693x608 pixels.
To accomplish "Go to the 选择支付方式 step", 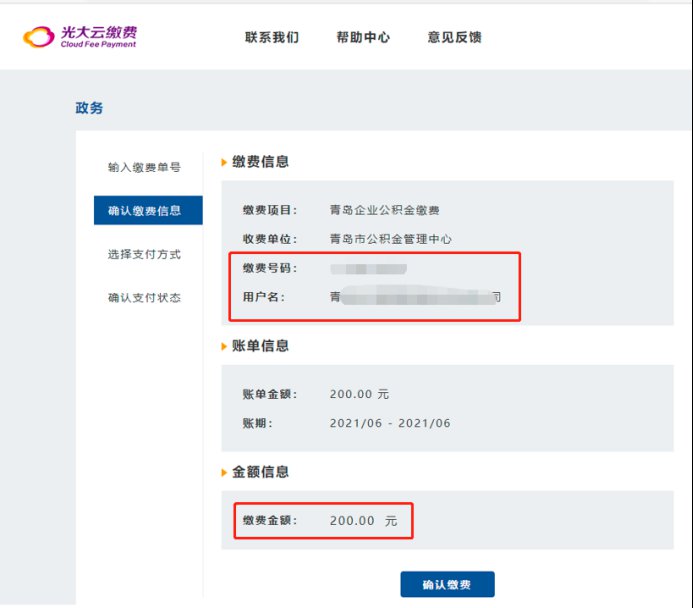I will tap(144, 254).
